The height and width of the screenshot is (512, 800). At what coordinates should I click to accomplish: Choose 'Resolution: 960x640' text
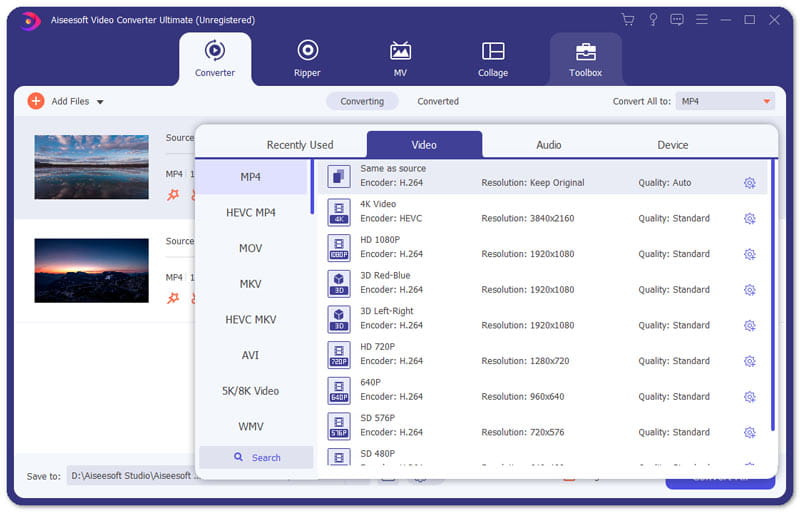tap(522, 397)
